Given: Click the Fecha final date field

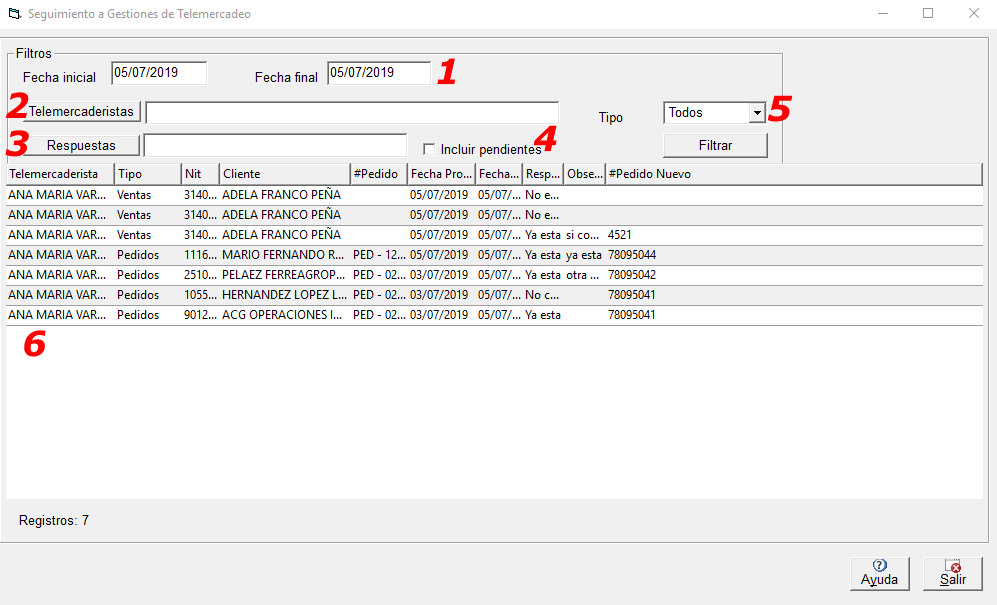Looking at the screenshot, I should click(x=378, y=73).
